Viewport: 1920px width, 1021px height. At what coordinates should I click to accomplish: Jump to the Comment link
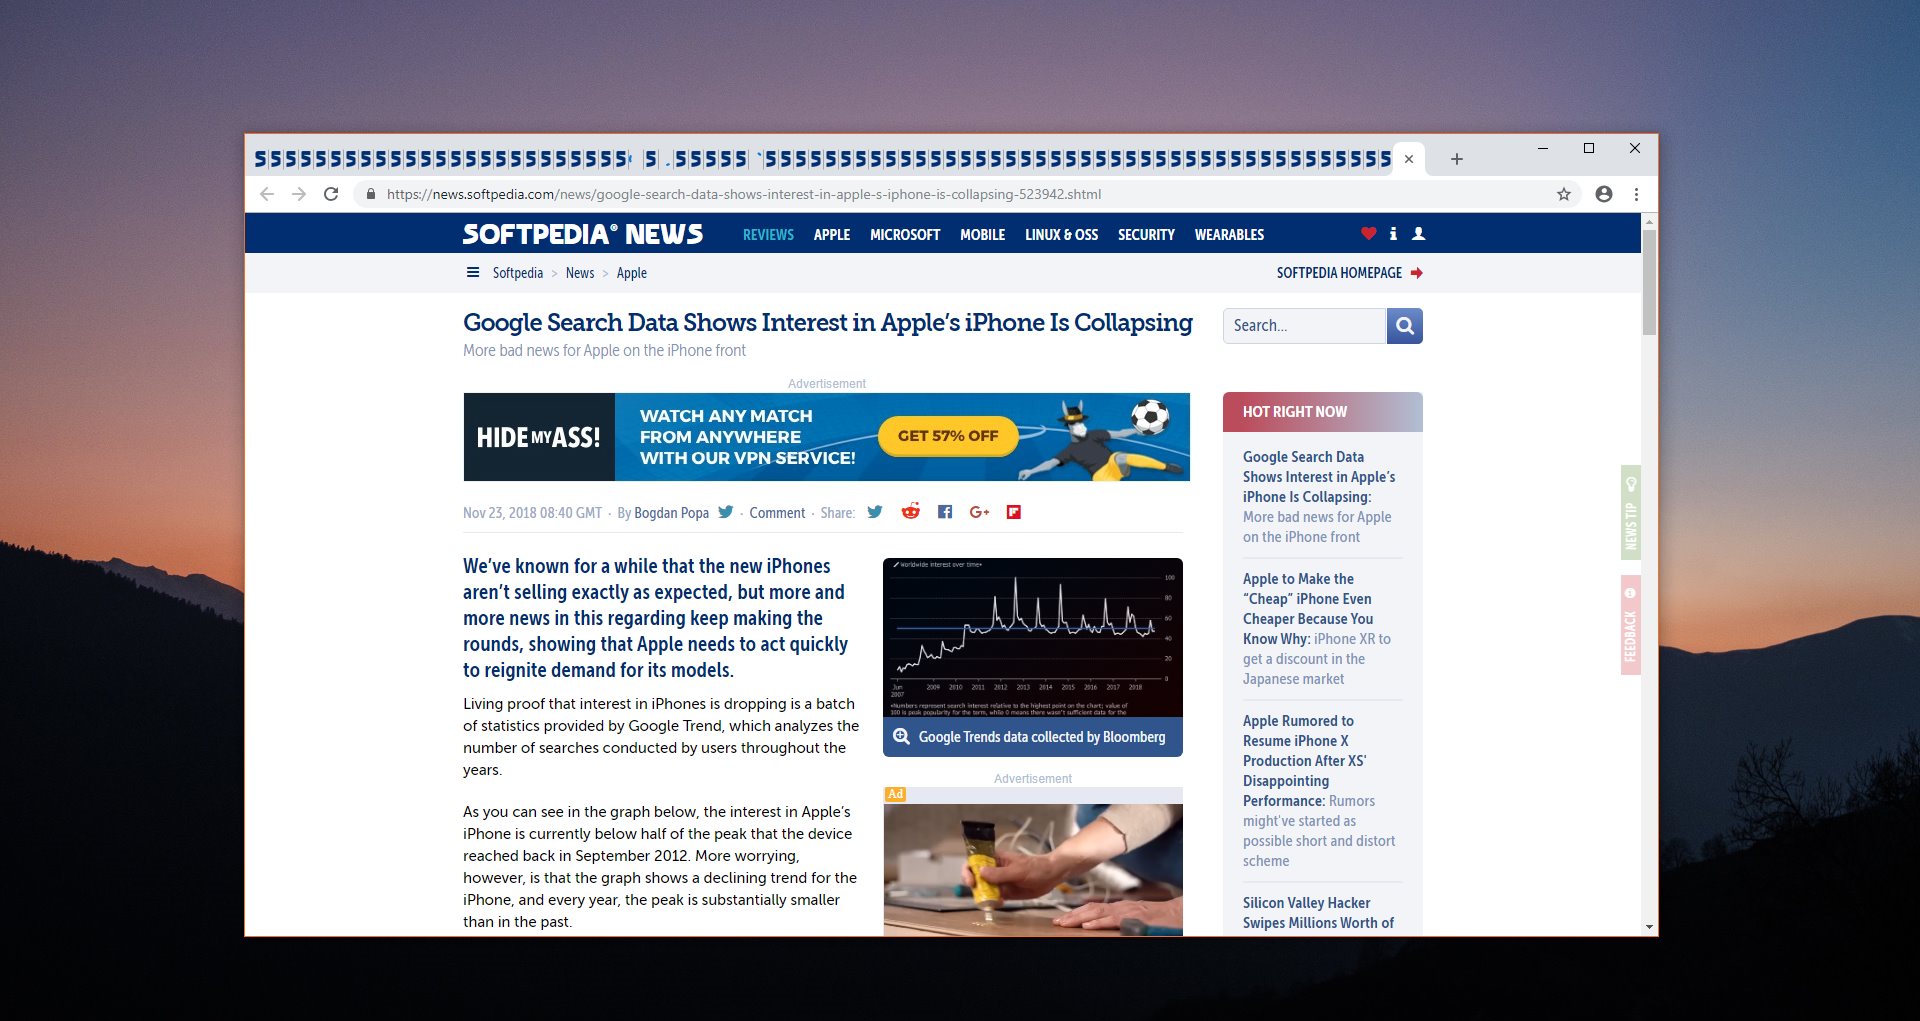click(777, 513)
